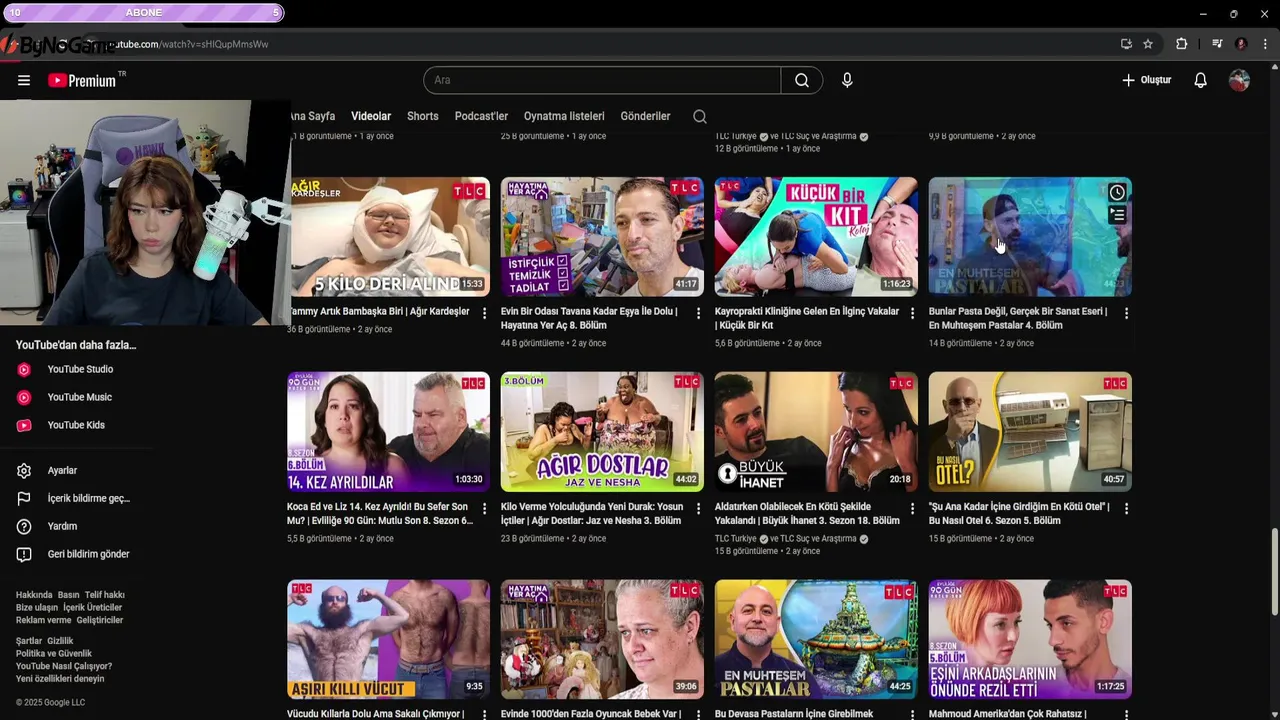
Task: Click the page vertical scrollbar thumb
Action: click(x=1274, y=571)
